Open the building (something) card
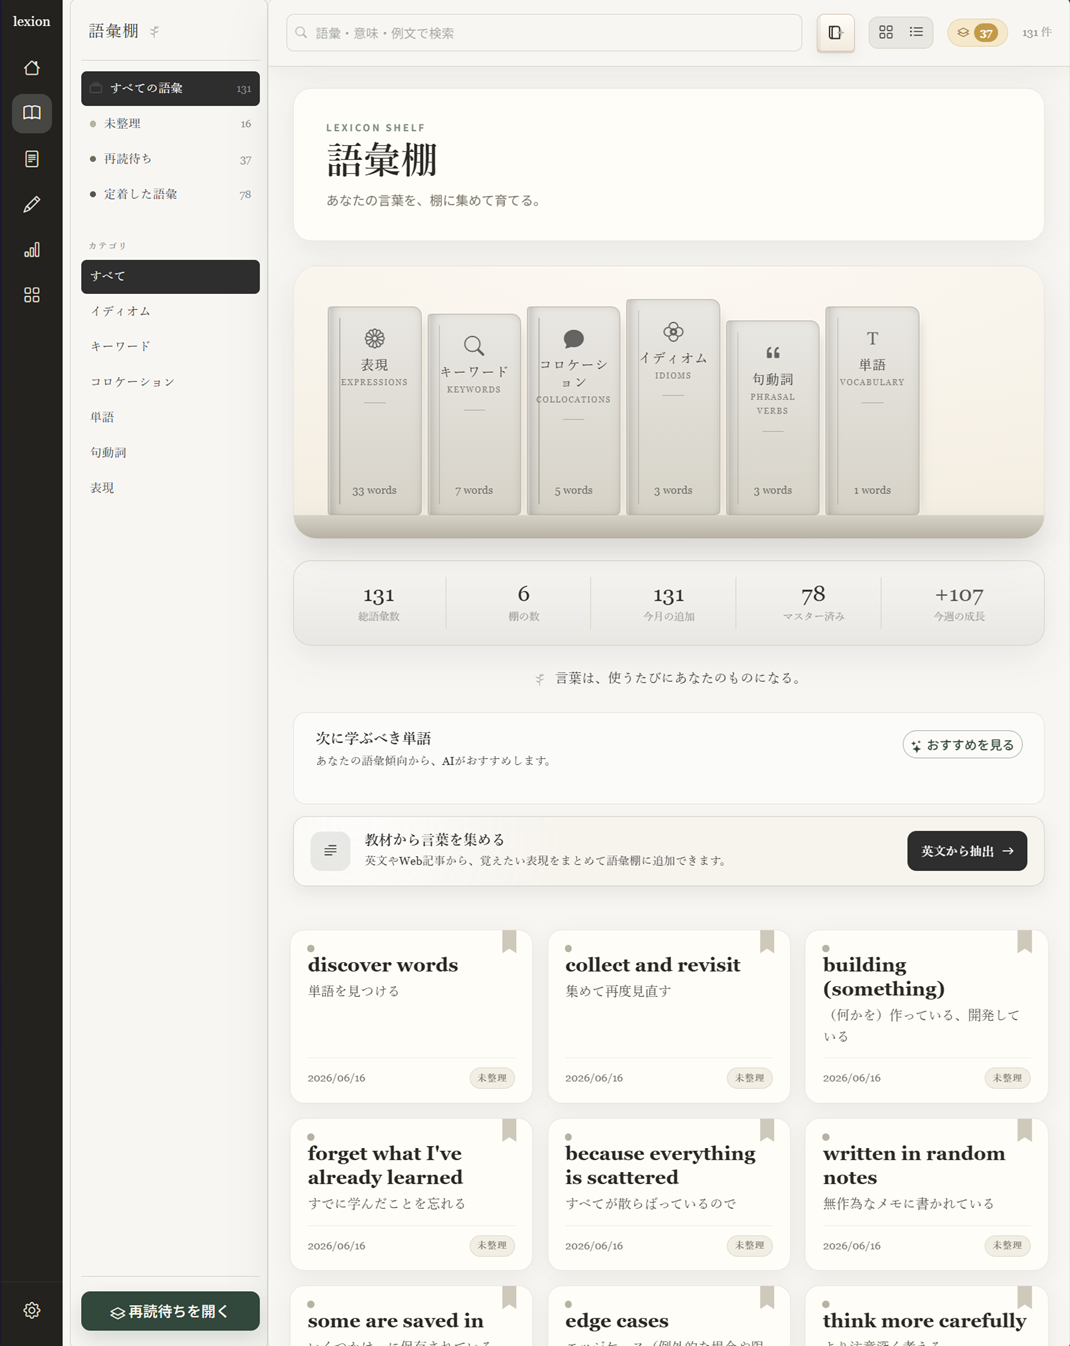 tap(927, 1016)
